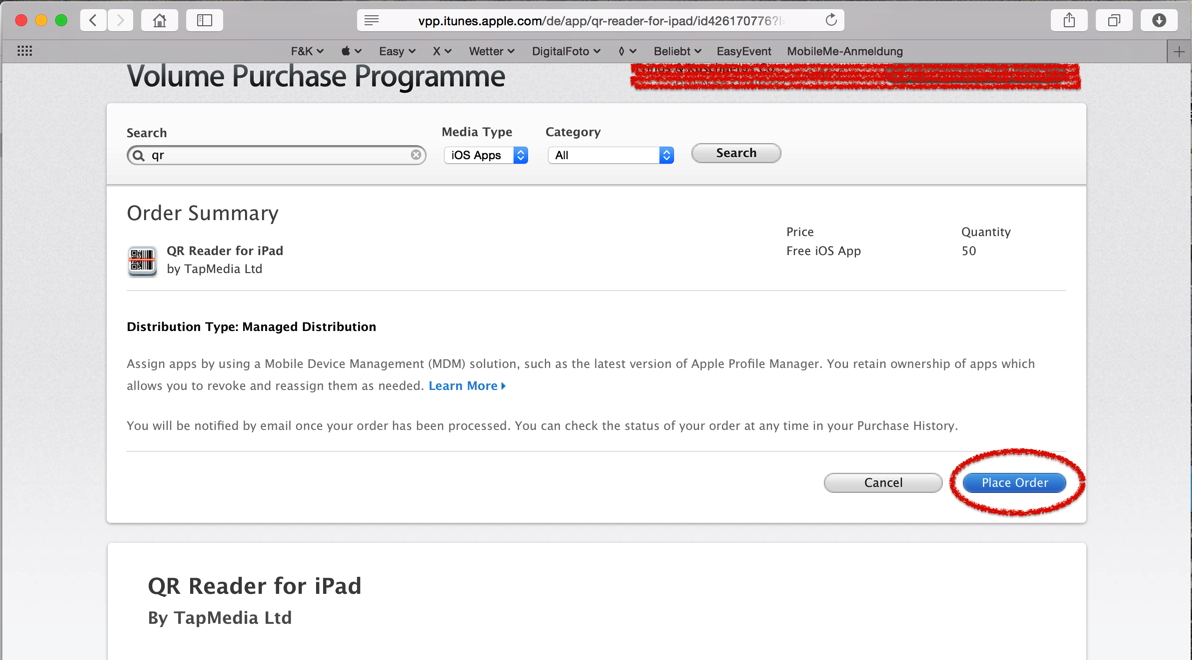Image resolution: width=1192 pixels, height=660 pixels.
Task: Open the MobileMe-Anmeldung bookmark
Action: (x=845, y=51)
